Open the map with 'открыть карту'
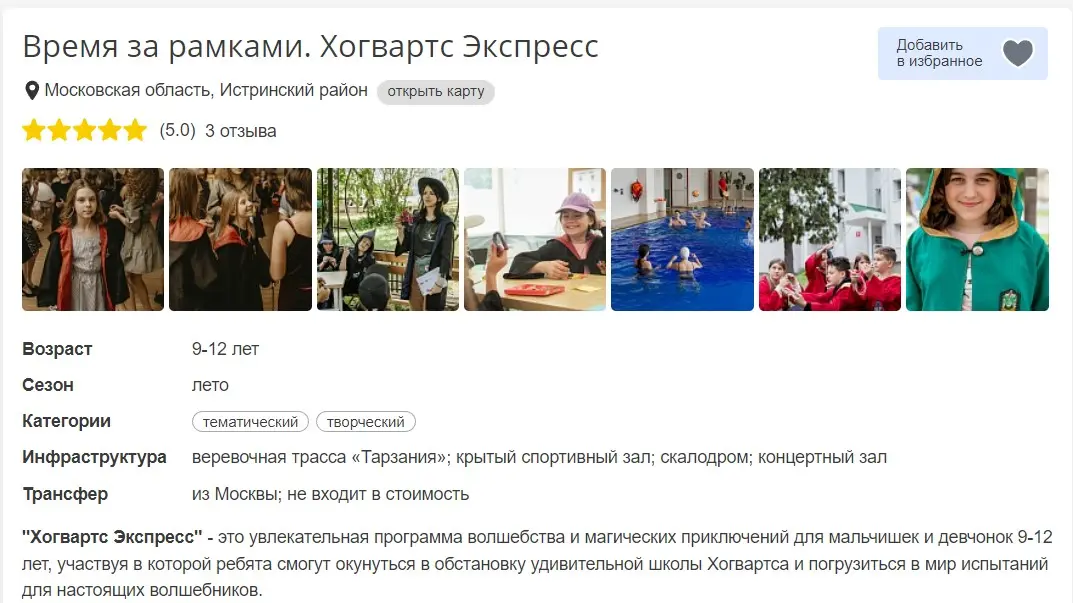Screen dimensions: 1073x603 (436, 91)
